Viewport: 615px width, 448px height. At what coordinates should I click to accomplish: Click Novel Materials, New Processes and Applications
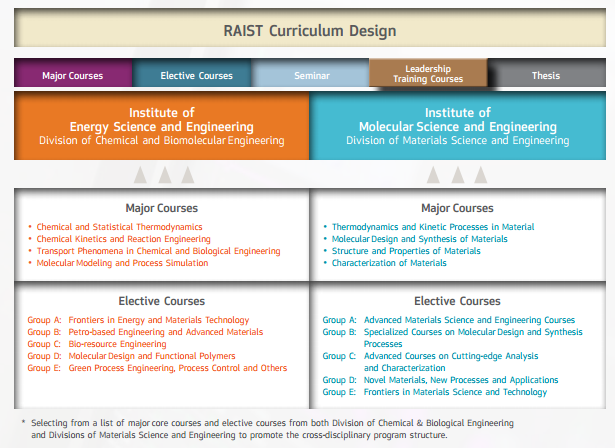coord(461,380)
